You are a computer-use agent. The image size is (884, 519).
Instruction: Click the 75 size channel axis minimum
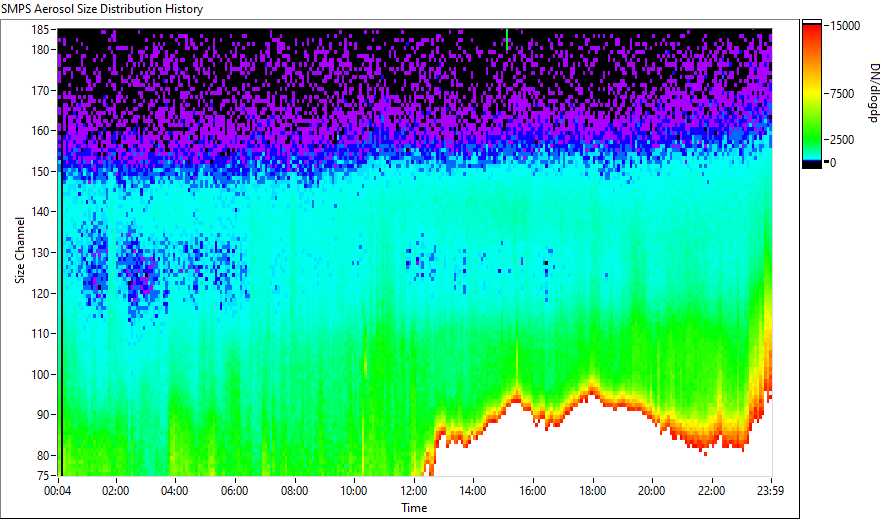pos(42,476)
